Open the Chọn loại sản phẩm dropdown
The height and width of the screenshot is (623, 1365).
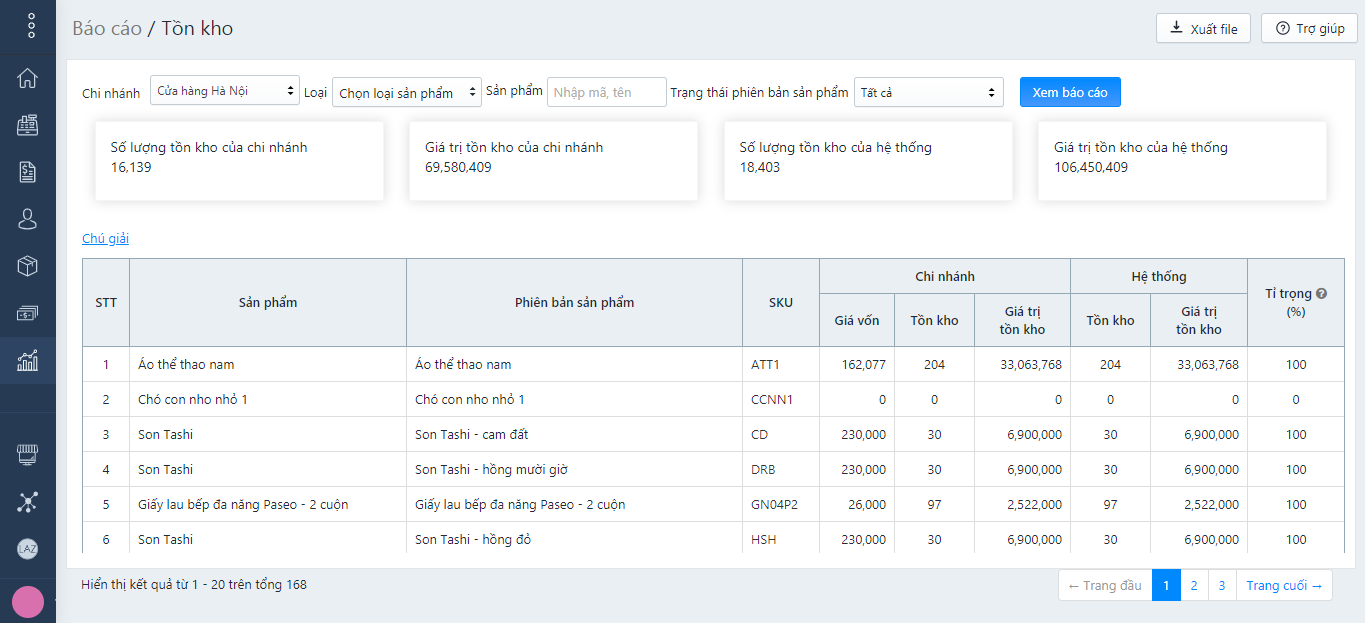click(406, 93)
